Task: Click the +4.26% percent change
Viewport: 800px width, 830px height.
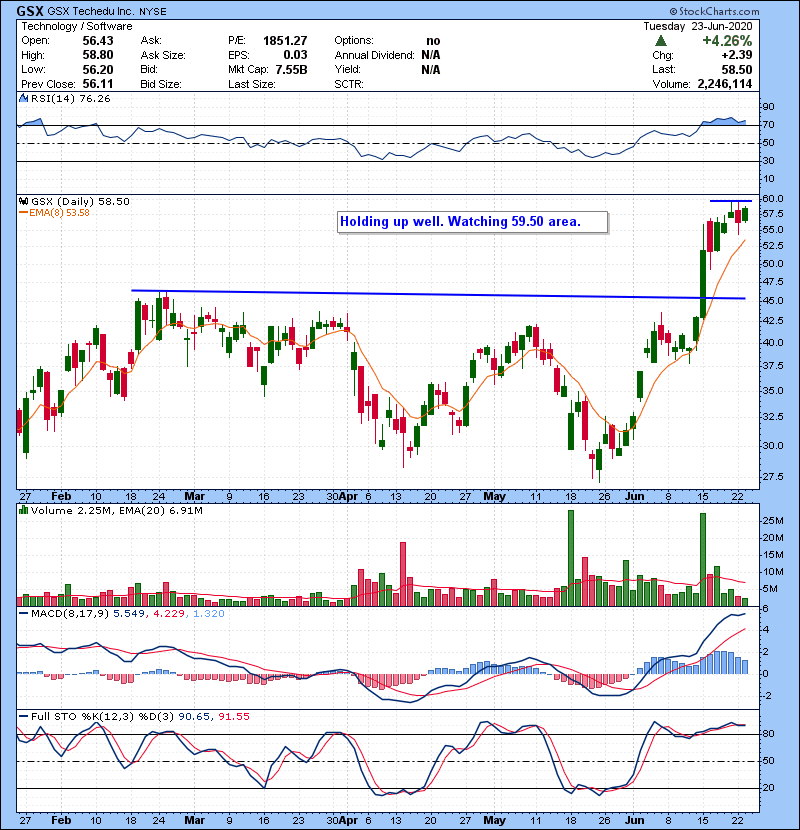Action: 727,41
